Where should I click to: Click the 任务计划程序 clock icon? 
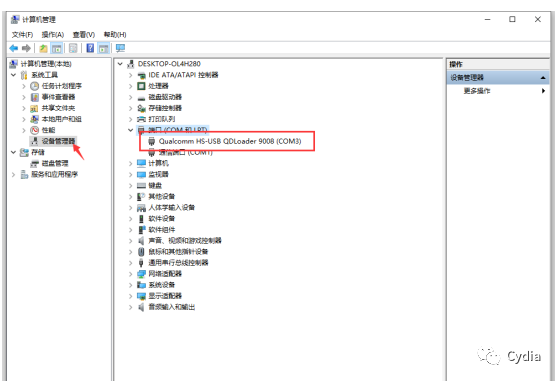(34, 86)
